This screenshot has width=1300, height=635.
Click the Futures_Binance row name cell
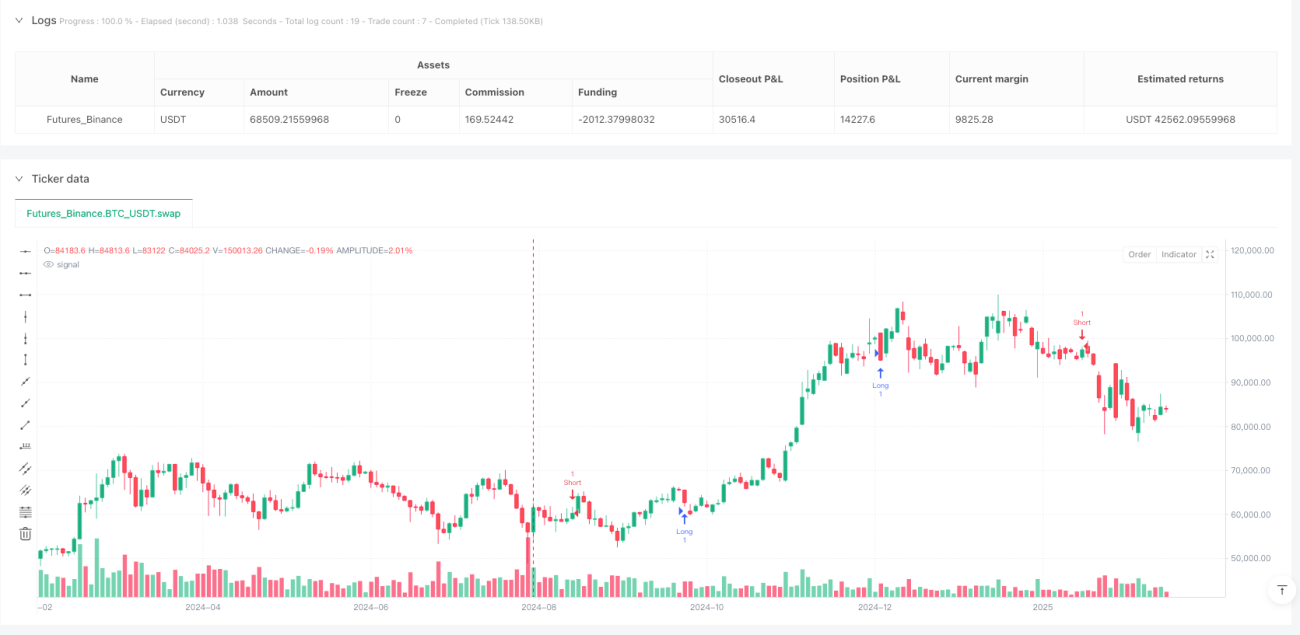(x=85, y=119)
